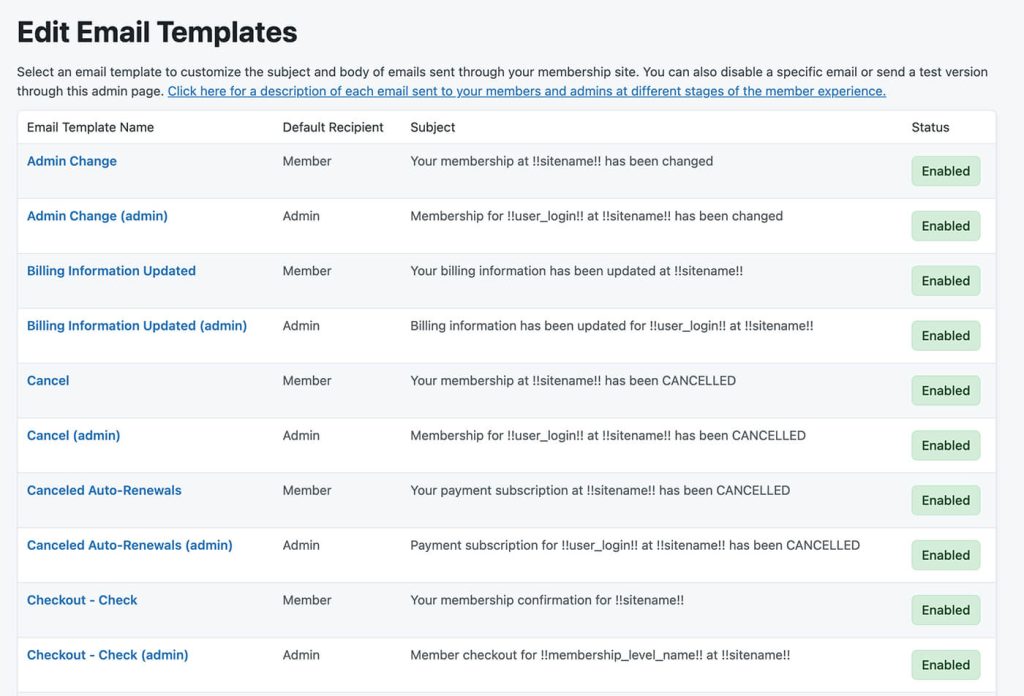Click Enabled status for Checkout - Check
1024x696 pixels.
(946, 610)
